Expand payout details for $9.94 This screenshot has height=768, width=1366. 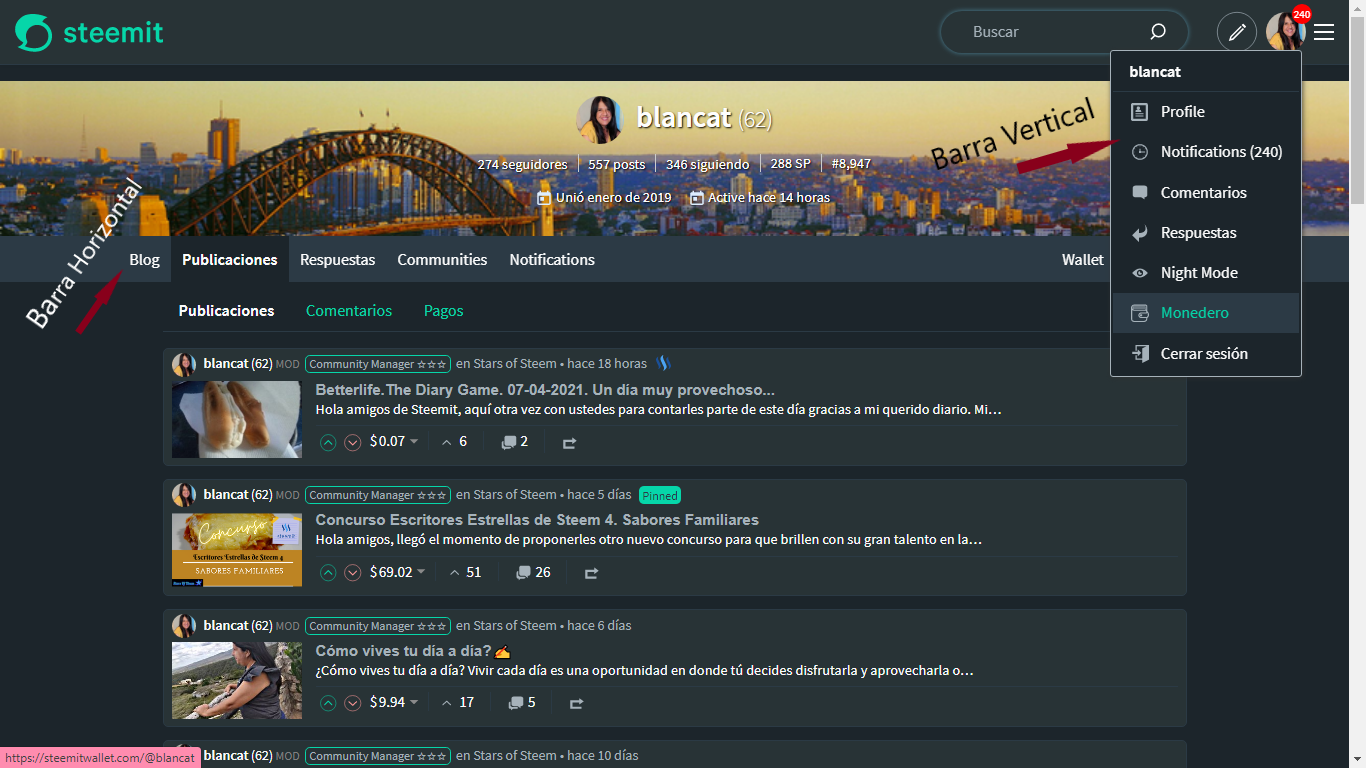(394, 702)
